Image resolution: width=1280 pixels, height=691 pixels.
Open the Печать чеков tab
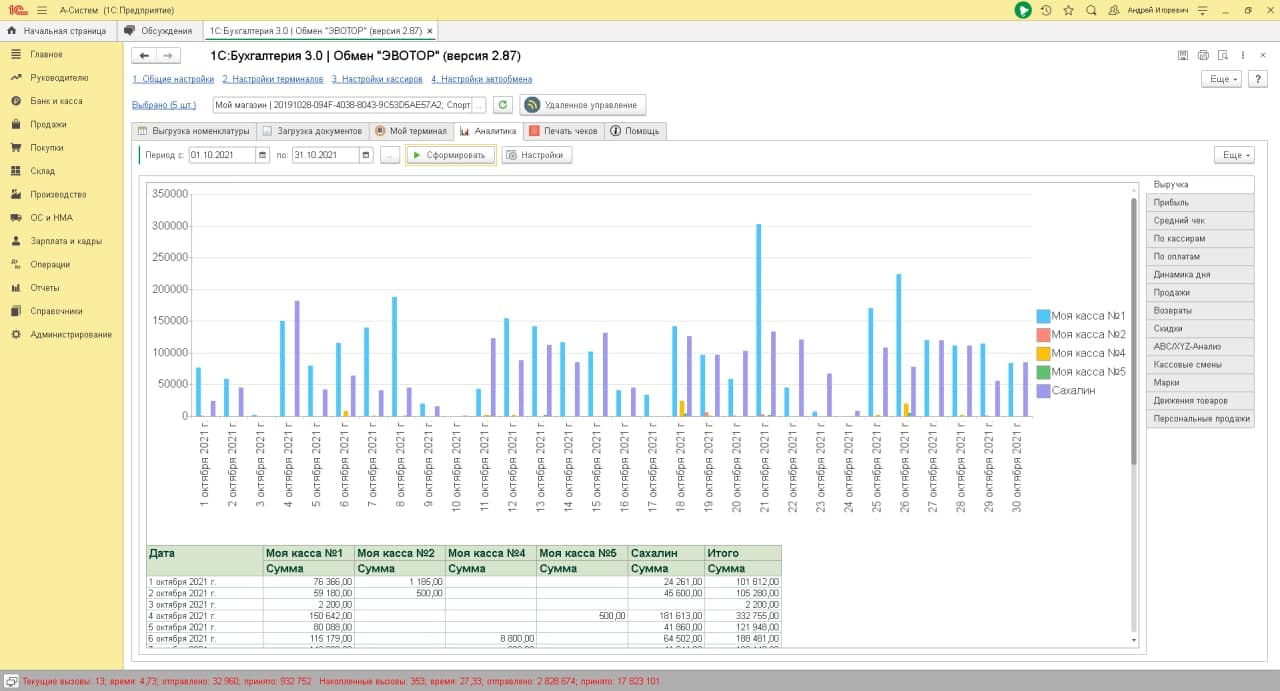[x=563, y=131]
